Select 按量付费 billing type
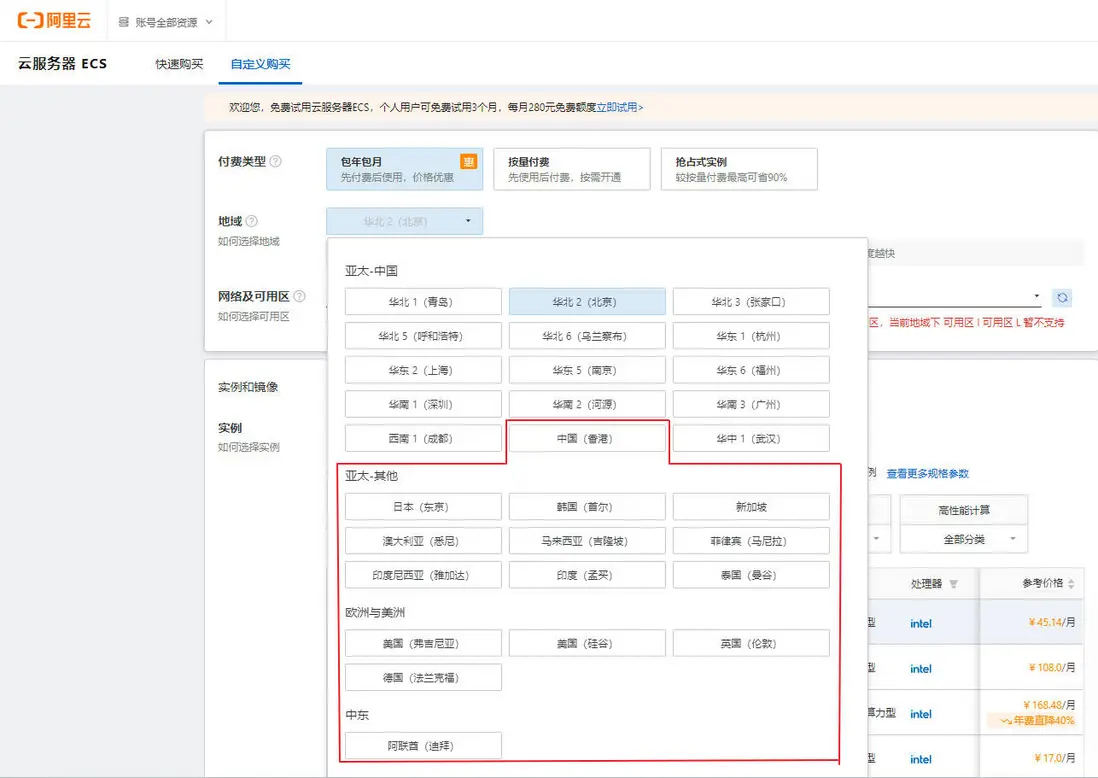 (x=571, y=169)
